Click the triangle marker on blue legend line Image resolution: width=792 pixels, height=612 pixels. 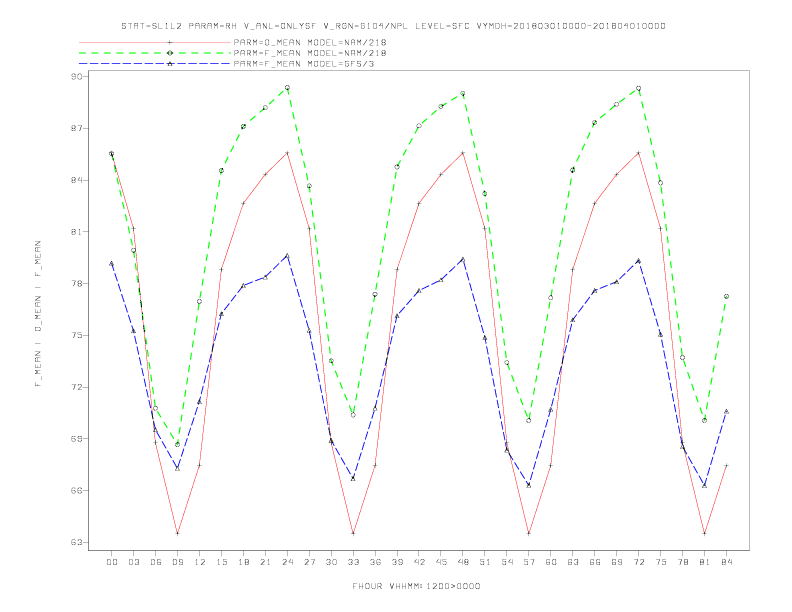point(170,64)
